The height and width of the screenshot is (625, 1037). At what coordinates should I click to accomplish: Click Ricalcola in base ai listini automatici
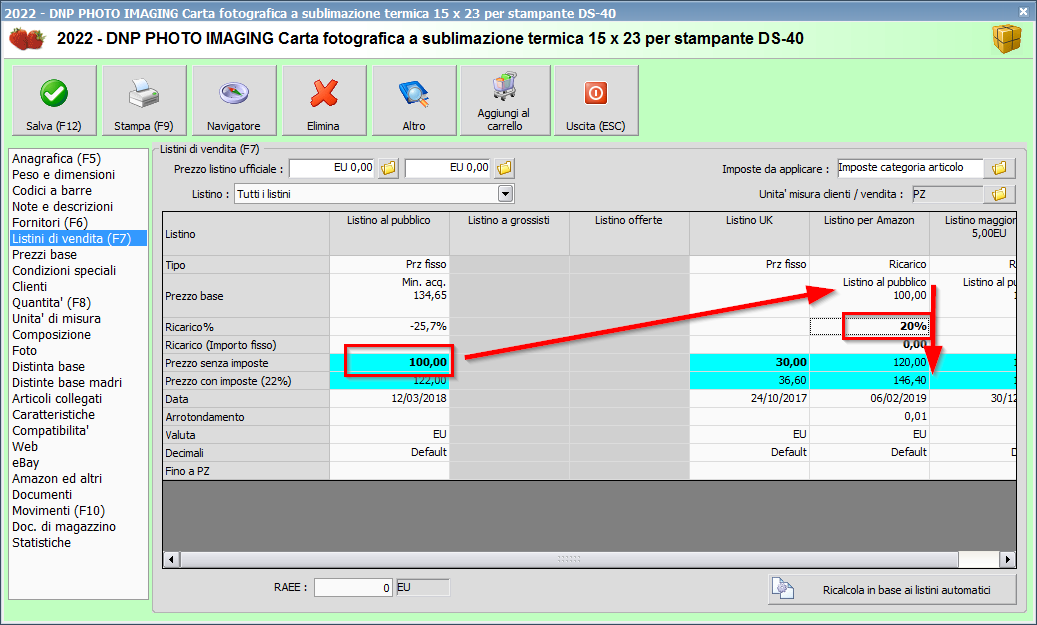coord(892,589)
